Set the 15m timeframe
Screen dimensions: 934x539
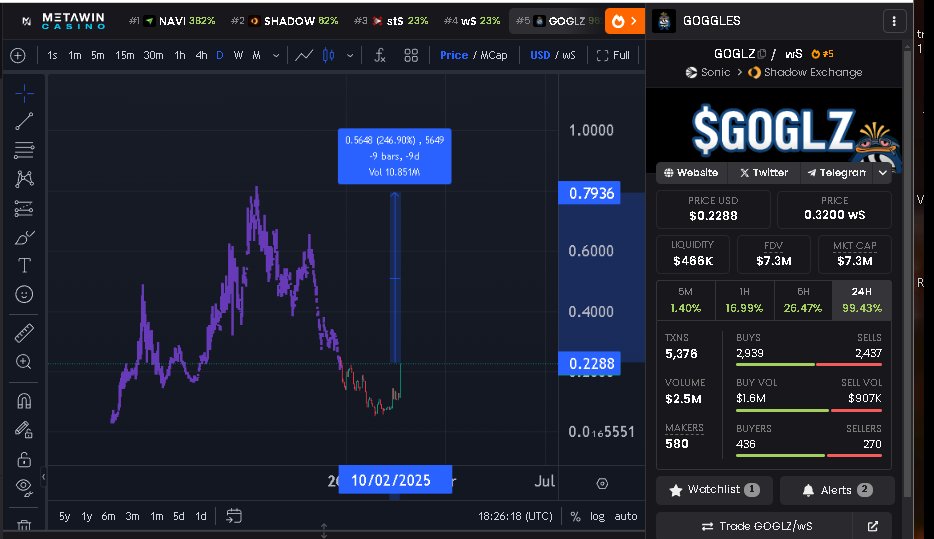tap(124, 55)
